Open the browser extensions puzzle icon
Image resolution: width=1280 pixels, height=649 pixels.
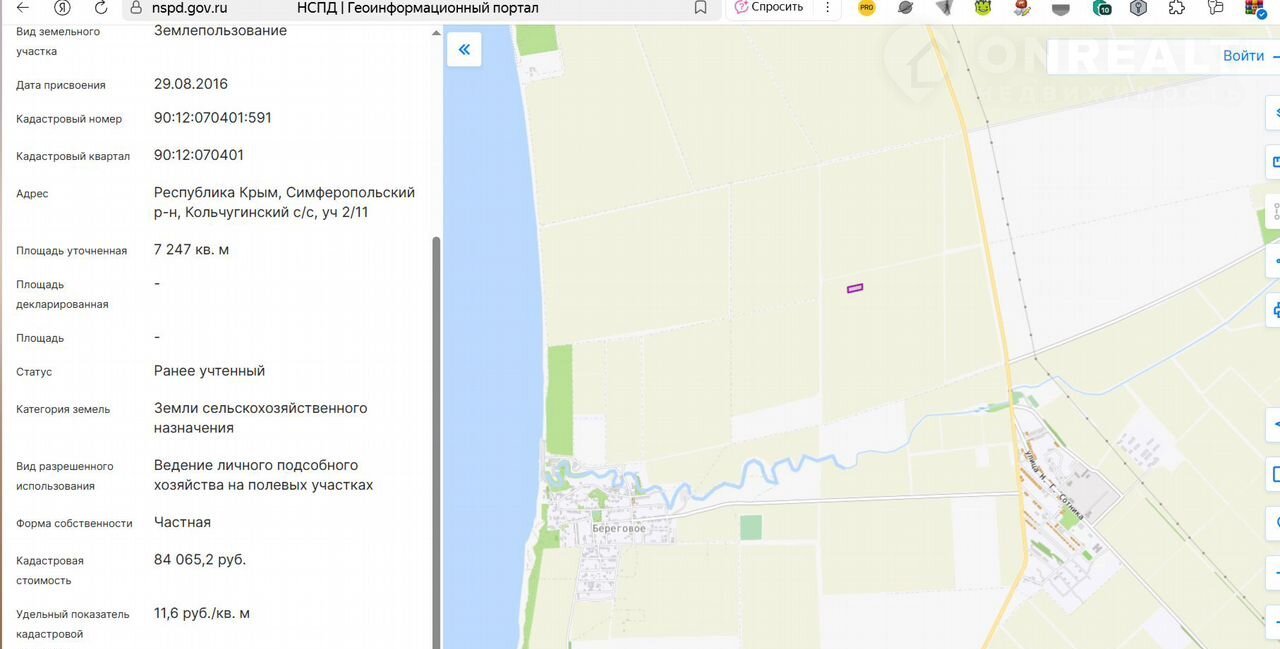coord(1177,8)
